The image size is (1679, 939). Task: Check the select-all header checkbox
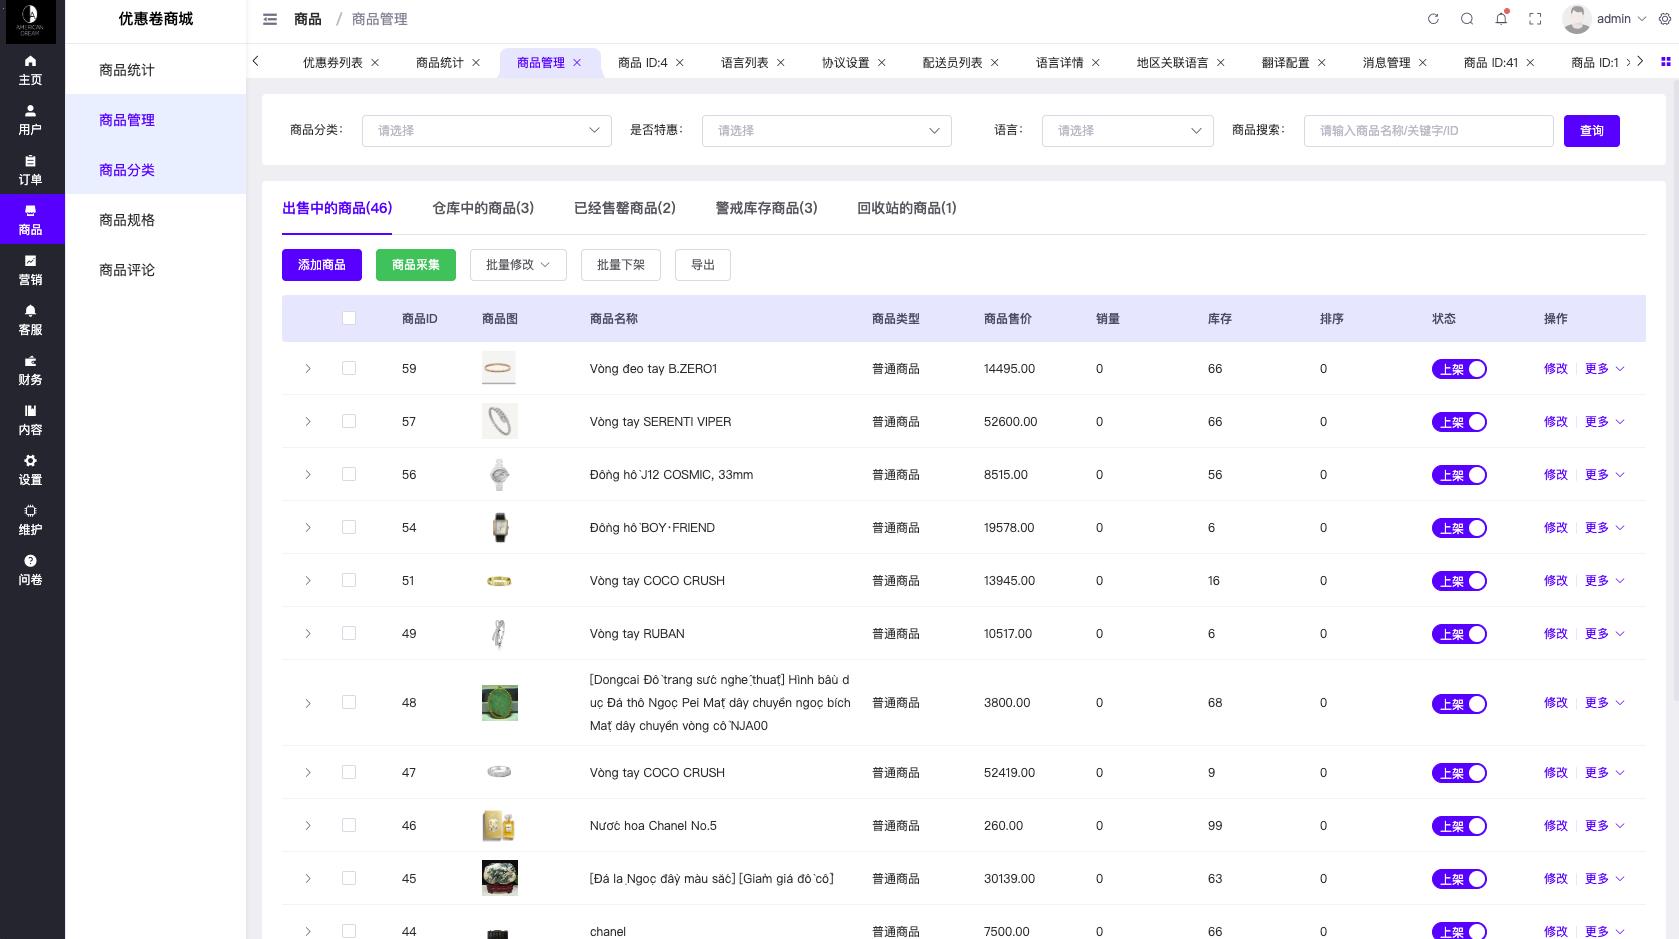(x=349, y=318)
